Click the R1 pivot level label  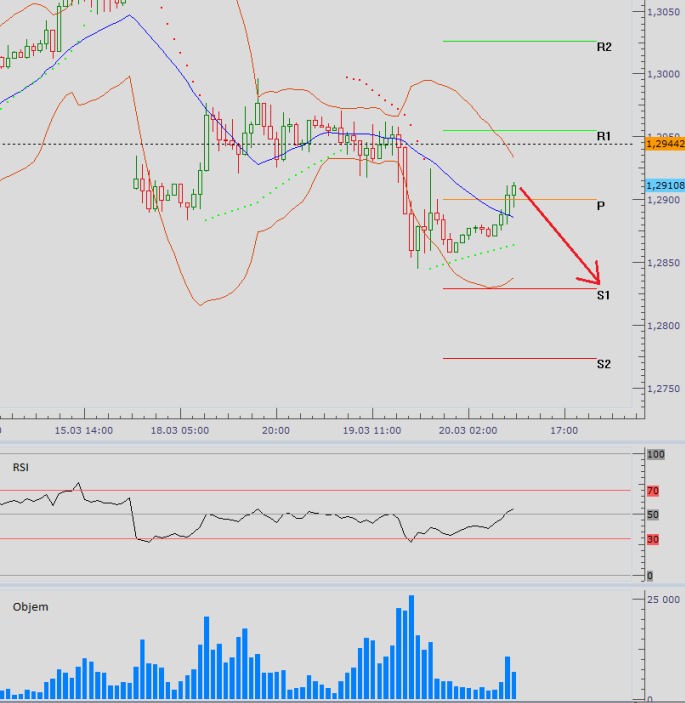click(x=603, y=136)
